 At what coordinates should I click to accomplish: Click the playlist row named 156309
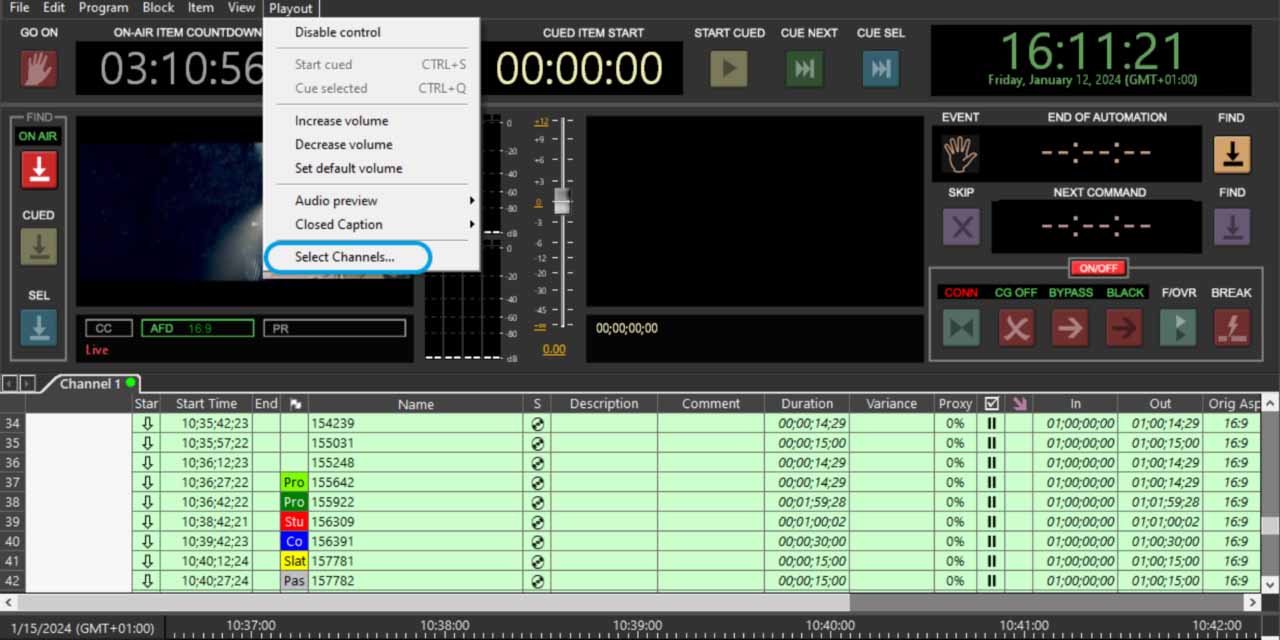(x=415, y=522)
